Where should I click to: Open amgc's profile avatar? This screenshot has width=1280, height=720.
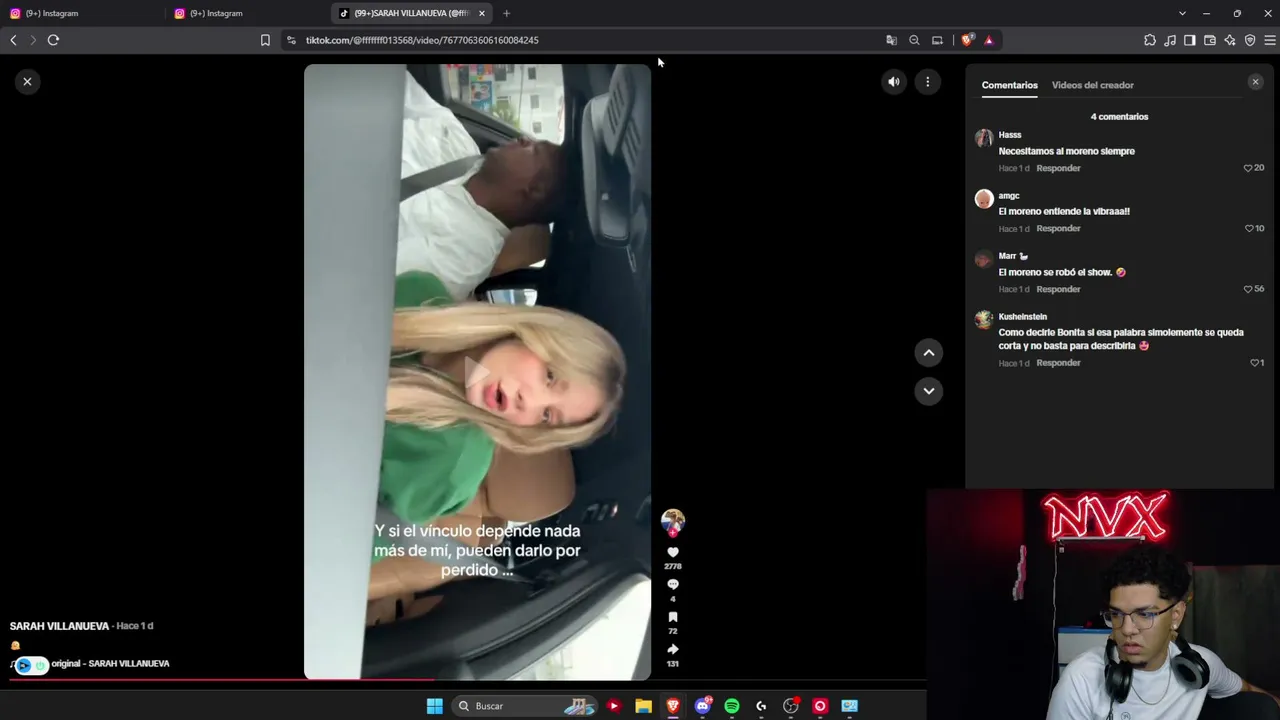click(x=984, y=199)
